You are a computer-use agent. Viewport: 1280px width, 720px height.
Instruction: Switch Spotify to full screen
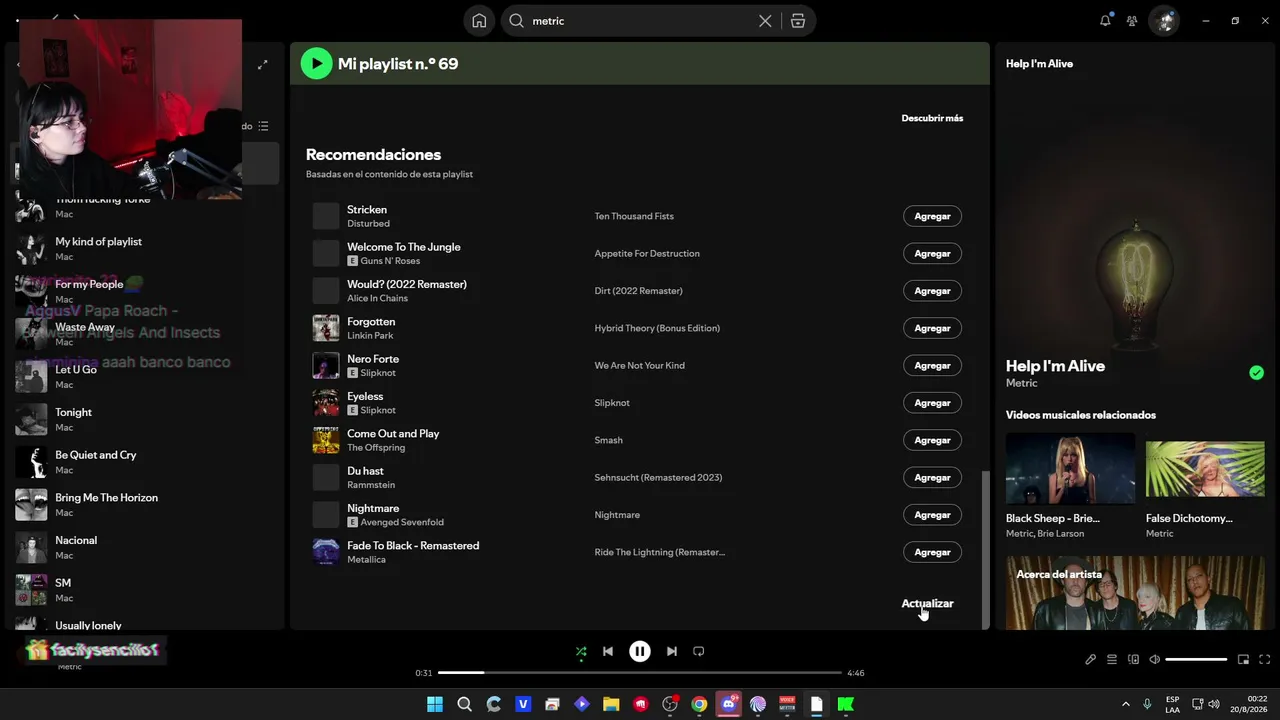(1264, 660)
